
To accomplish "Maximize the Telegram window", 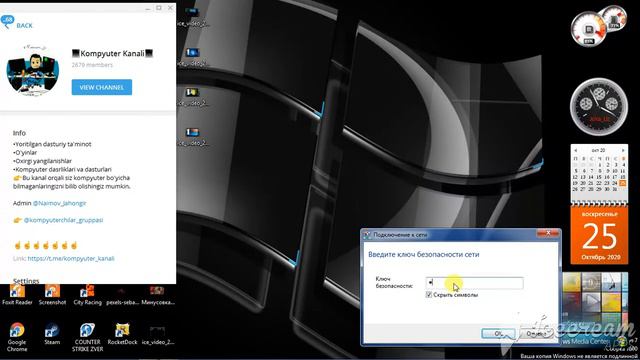I will click(x=159, y=8).
